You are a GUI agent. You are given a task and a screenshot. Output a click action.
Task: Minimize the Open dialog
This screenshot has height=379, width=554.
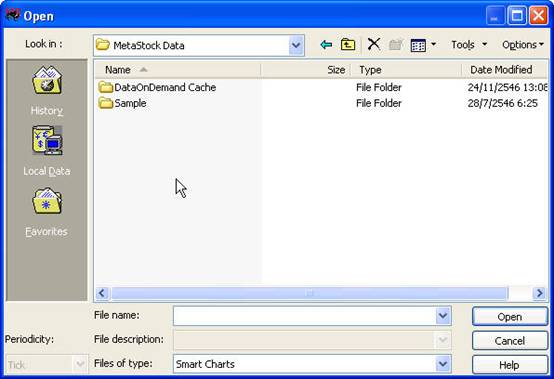tap(495, 16)
